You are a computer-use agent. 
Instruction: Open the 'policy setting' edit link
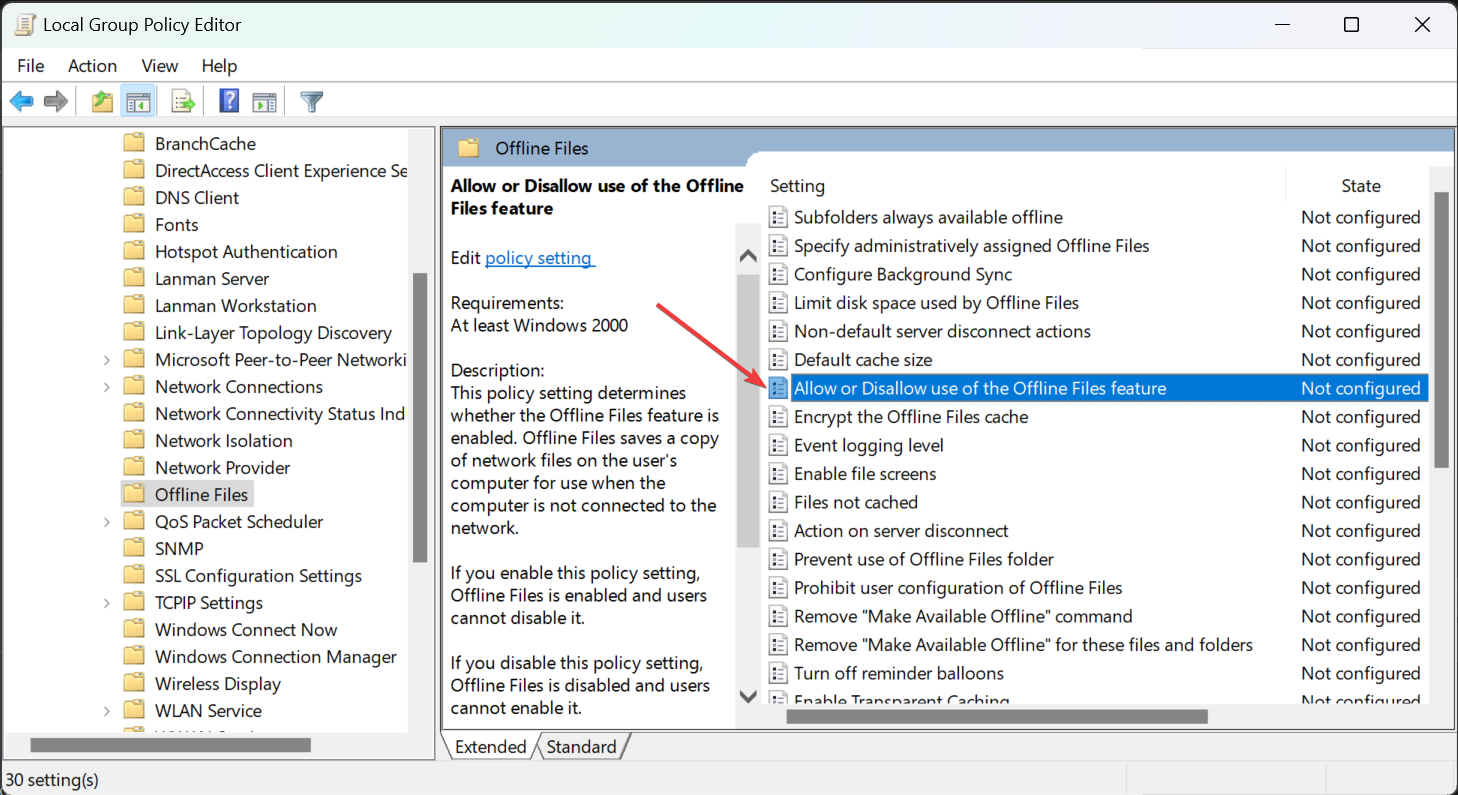coord(538,258)
